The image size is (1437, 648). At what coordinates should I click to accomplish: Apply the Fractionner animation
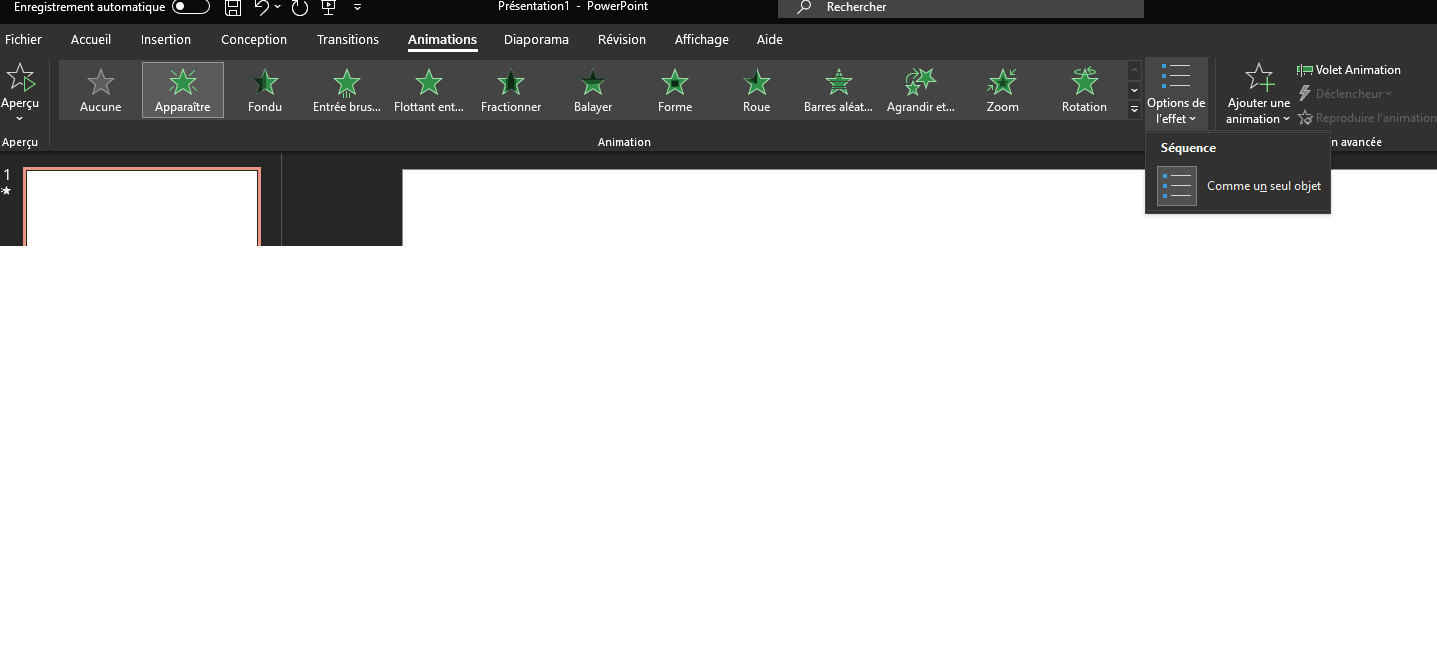coord(511,90)
